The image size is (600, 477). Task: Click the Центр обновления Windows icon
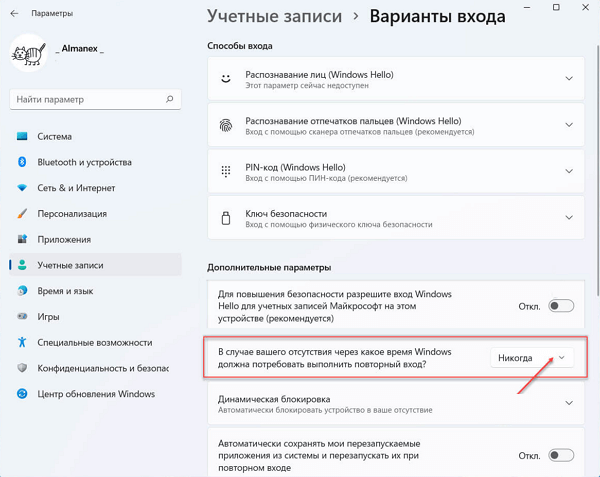pyautogui.click(x=22, y=394)
